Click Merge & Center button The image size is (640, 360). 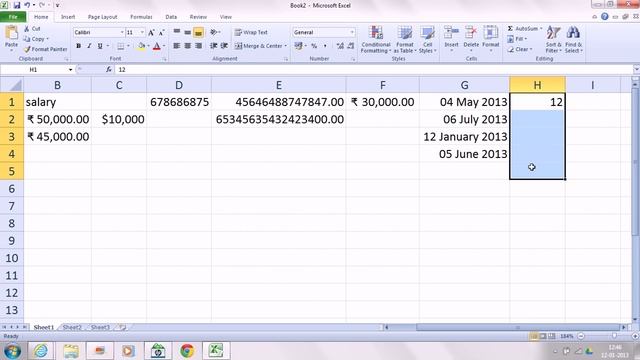point(259,46)
